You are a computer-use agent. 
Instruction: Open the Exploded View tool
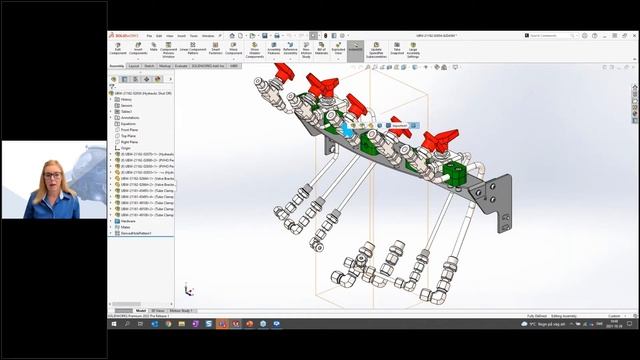338,48
